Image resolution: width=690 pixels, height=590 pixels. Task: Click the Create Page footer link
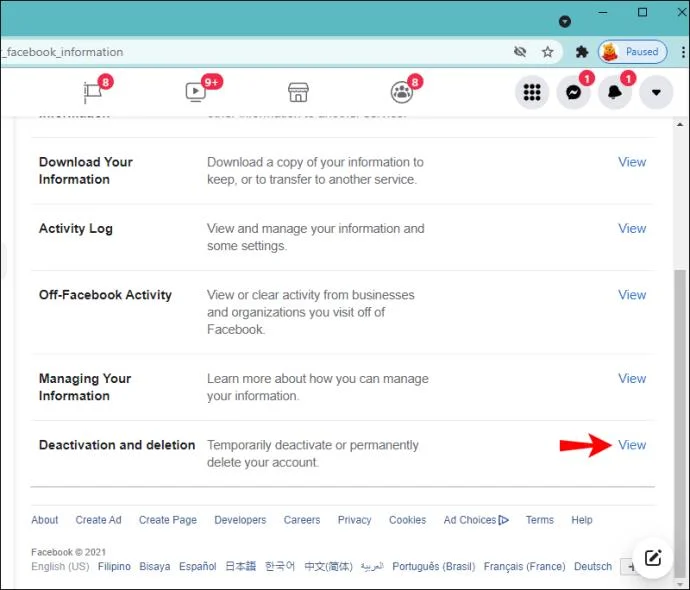click(168, 520)
